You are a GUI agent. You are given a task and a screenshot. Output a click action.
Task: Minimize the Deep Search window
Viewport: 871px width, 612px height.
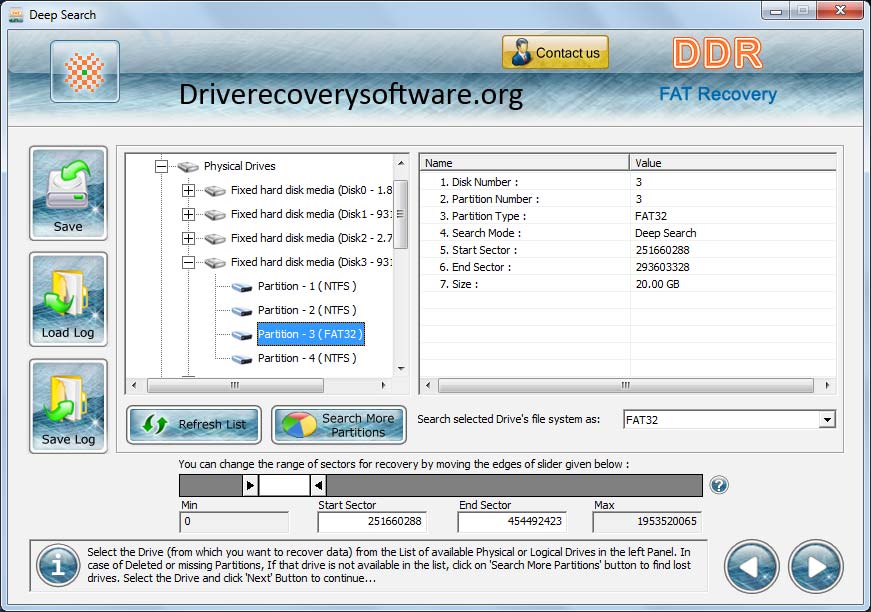pos(777,11)
